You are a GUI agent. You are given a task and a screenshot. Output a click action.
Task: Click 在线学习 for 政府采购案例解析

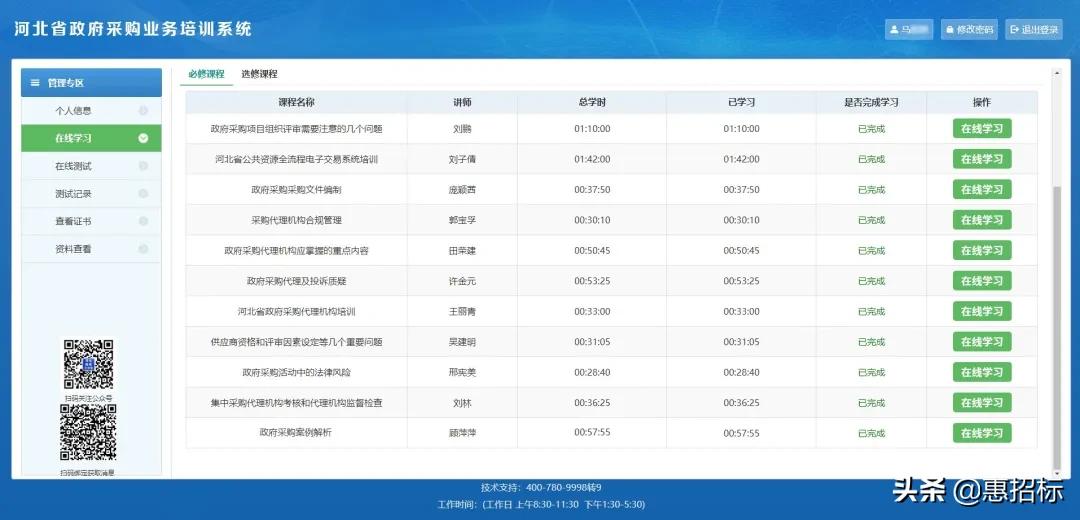(x=982, y=433)
